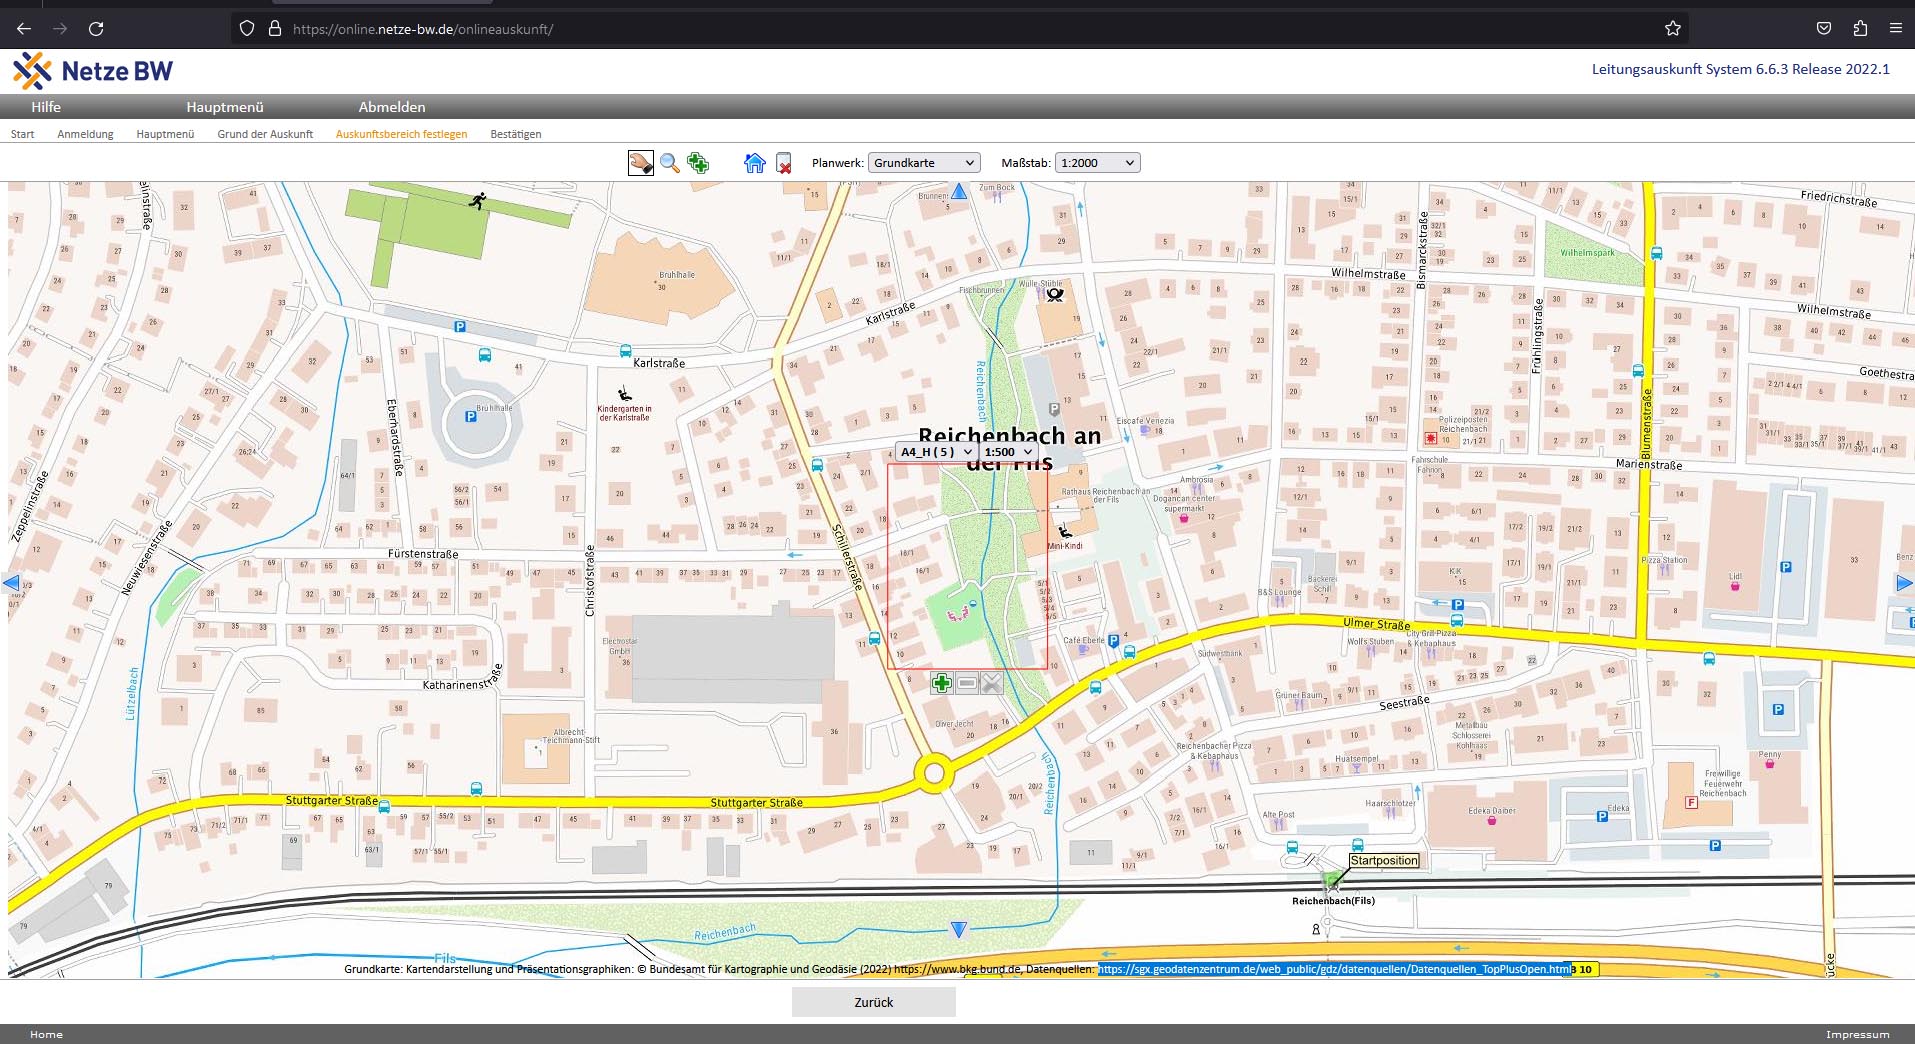
Task: Go to Bestätigen step
Action: (516, 134)
